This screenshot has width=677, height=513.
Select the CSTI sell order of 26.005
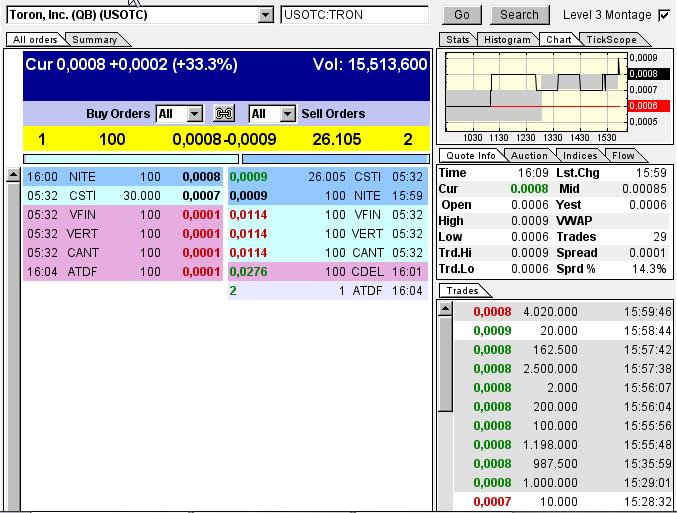328,177
